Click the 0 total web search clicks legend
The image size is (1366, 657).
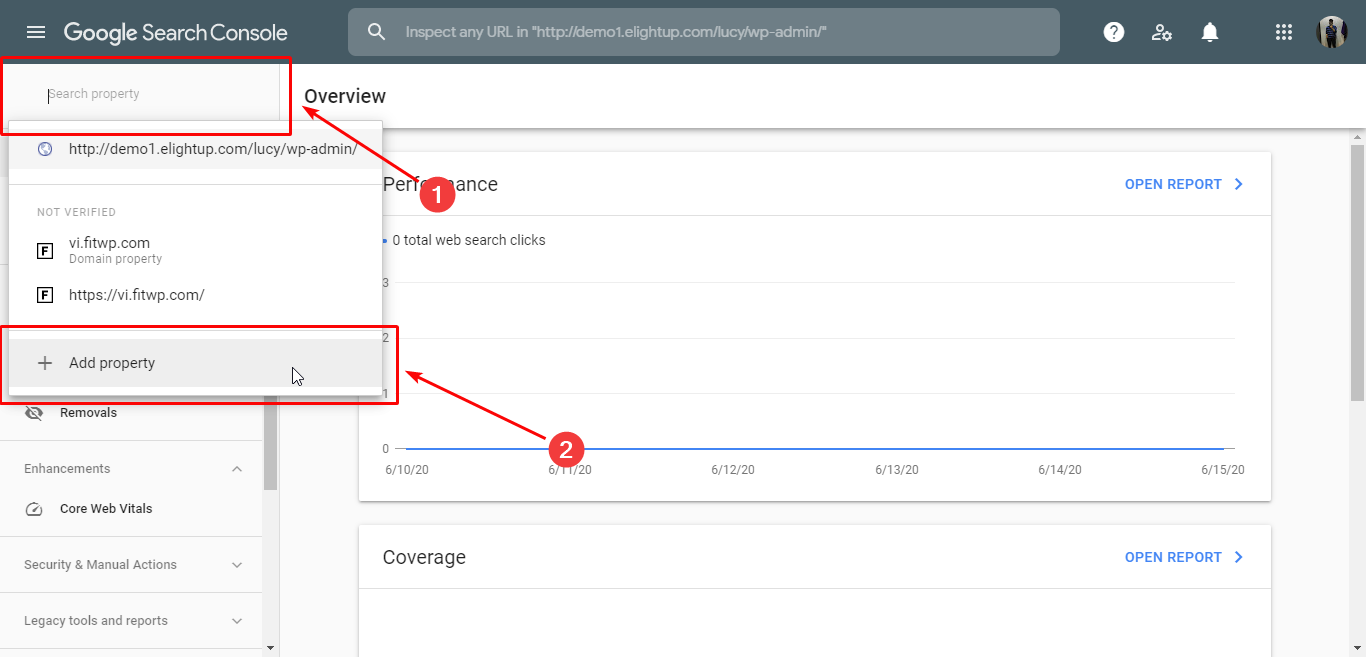464,240
